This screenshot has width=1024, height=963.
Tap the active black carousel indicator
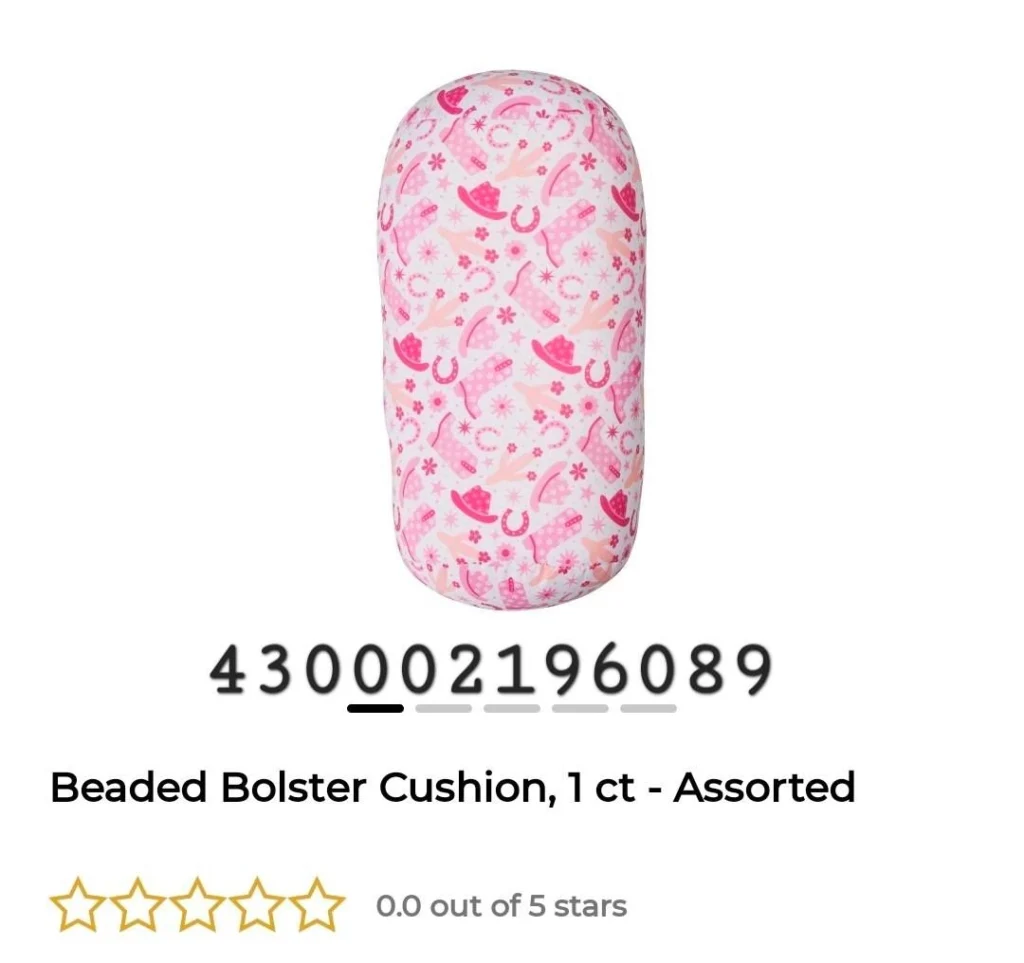(376, 708)
